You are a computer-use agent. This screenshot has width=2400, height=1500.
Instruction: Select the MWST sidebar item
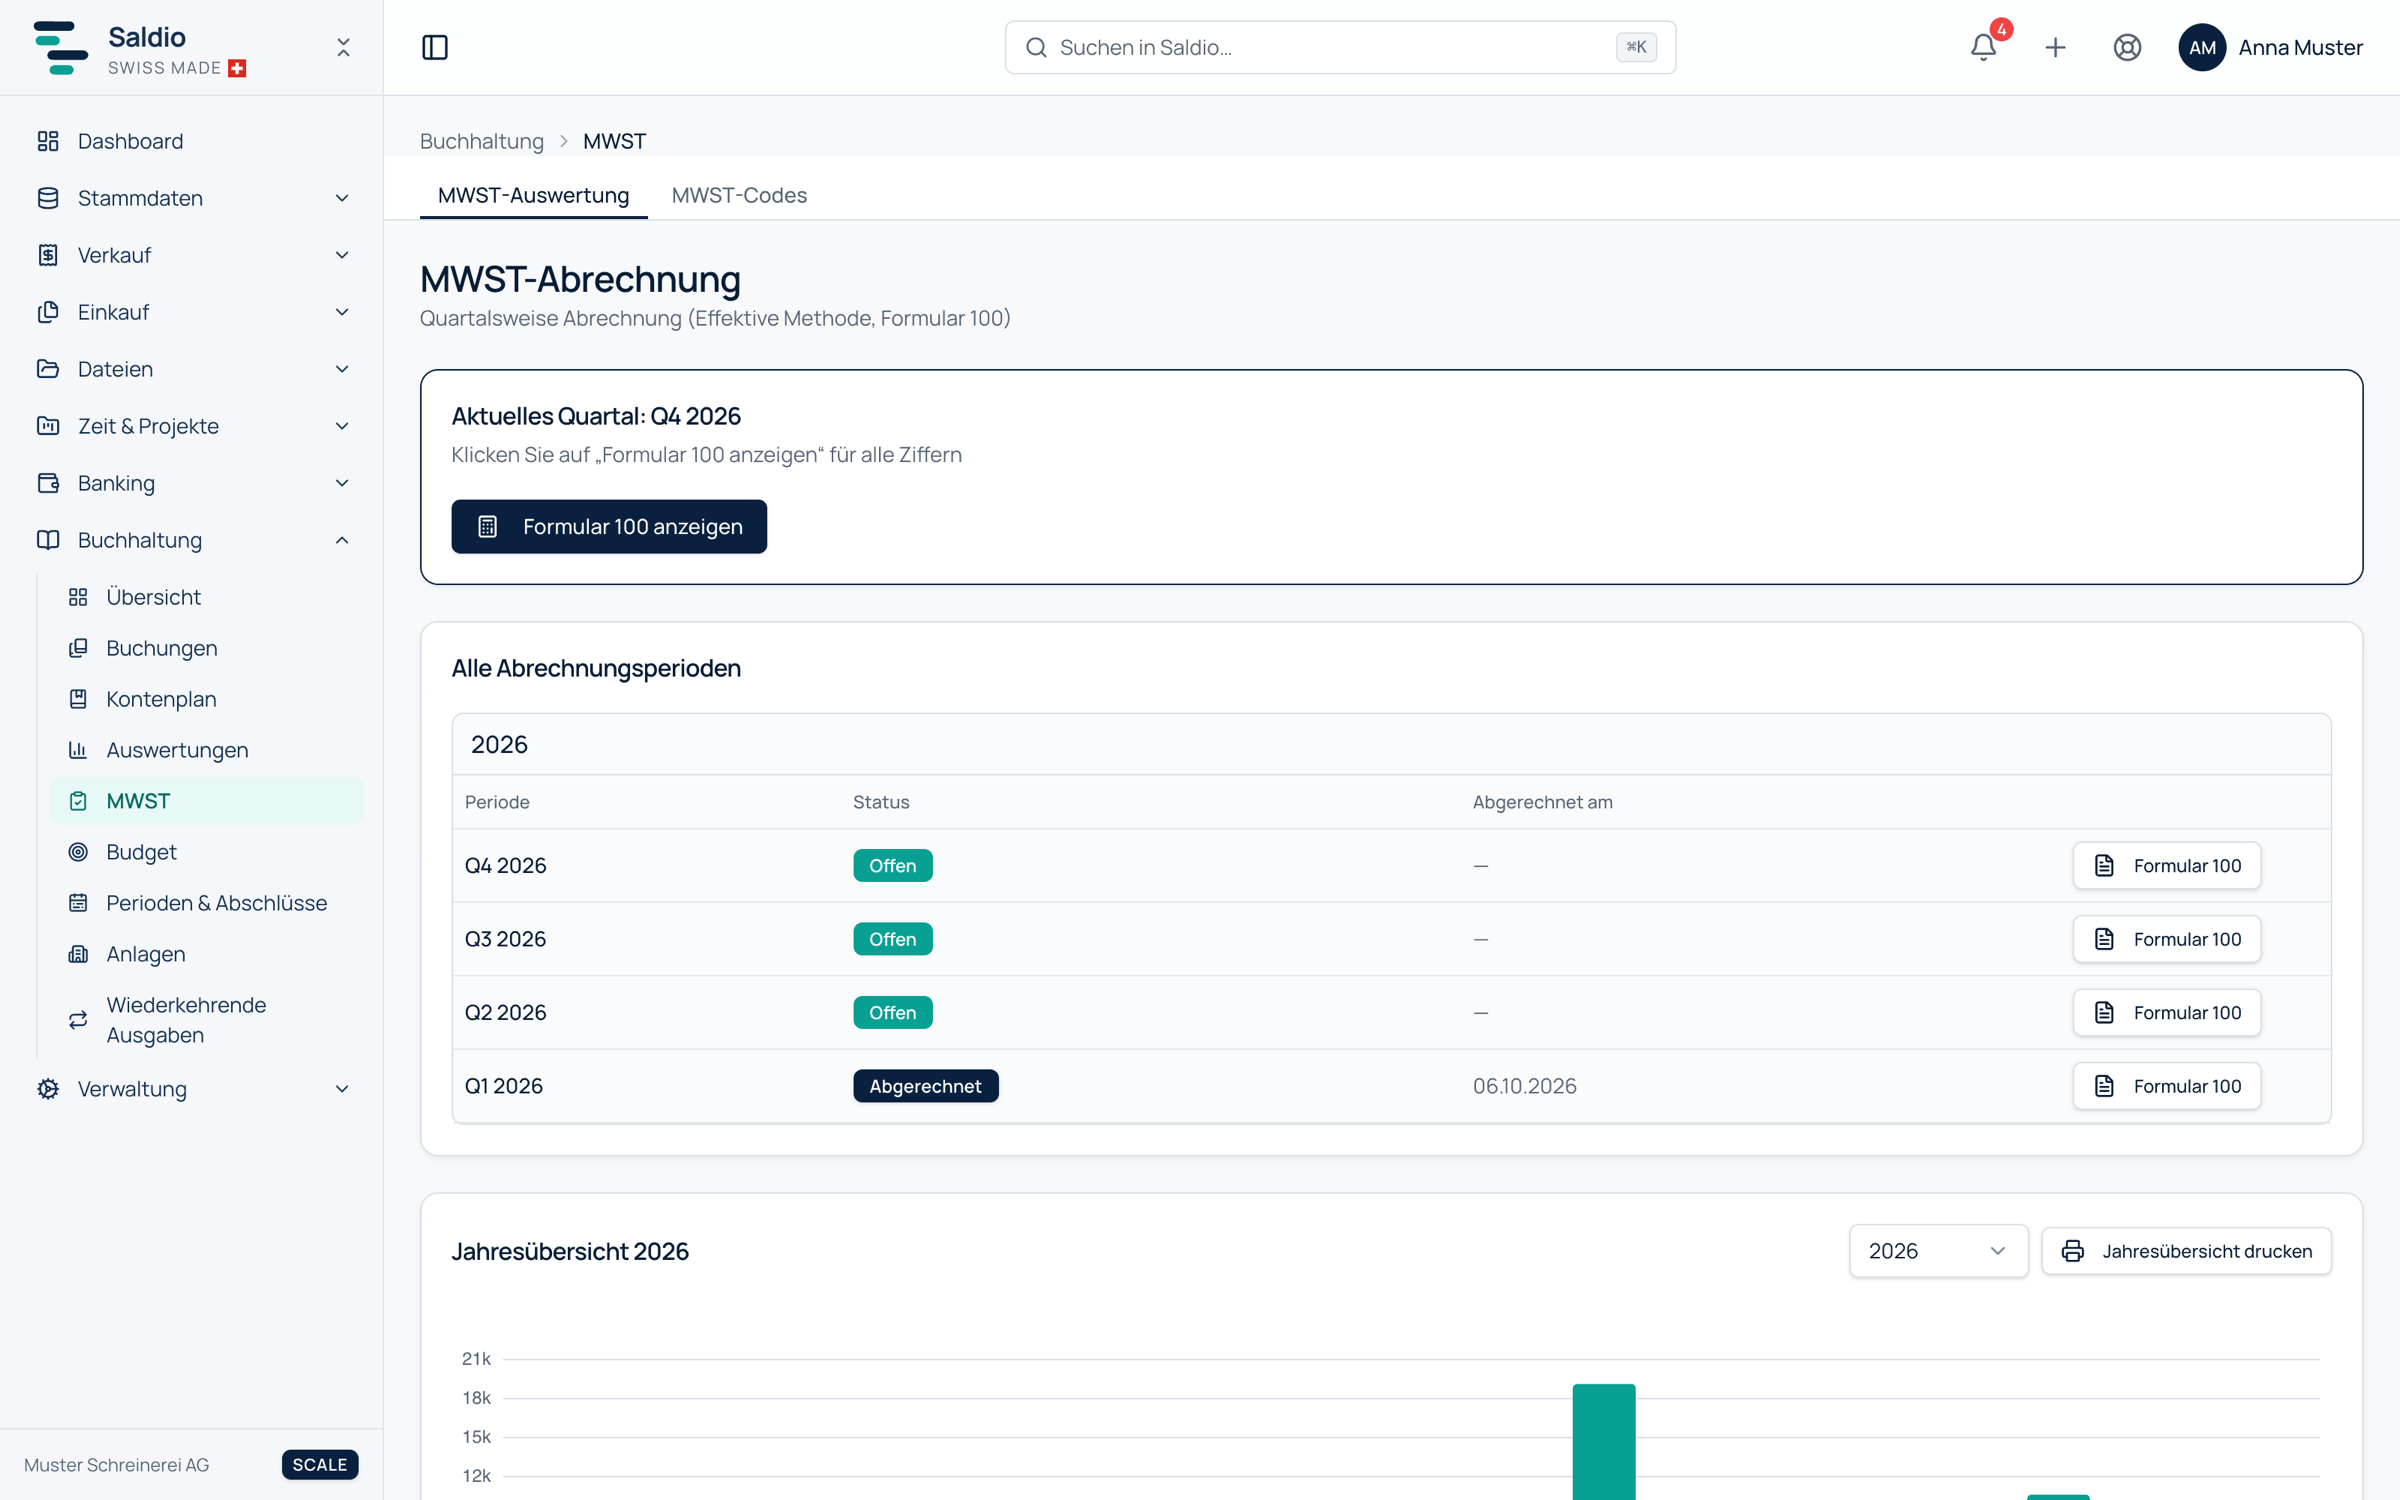point(207,801)
